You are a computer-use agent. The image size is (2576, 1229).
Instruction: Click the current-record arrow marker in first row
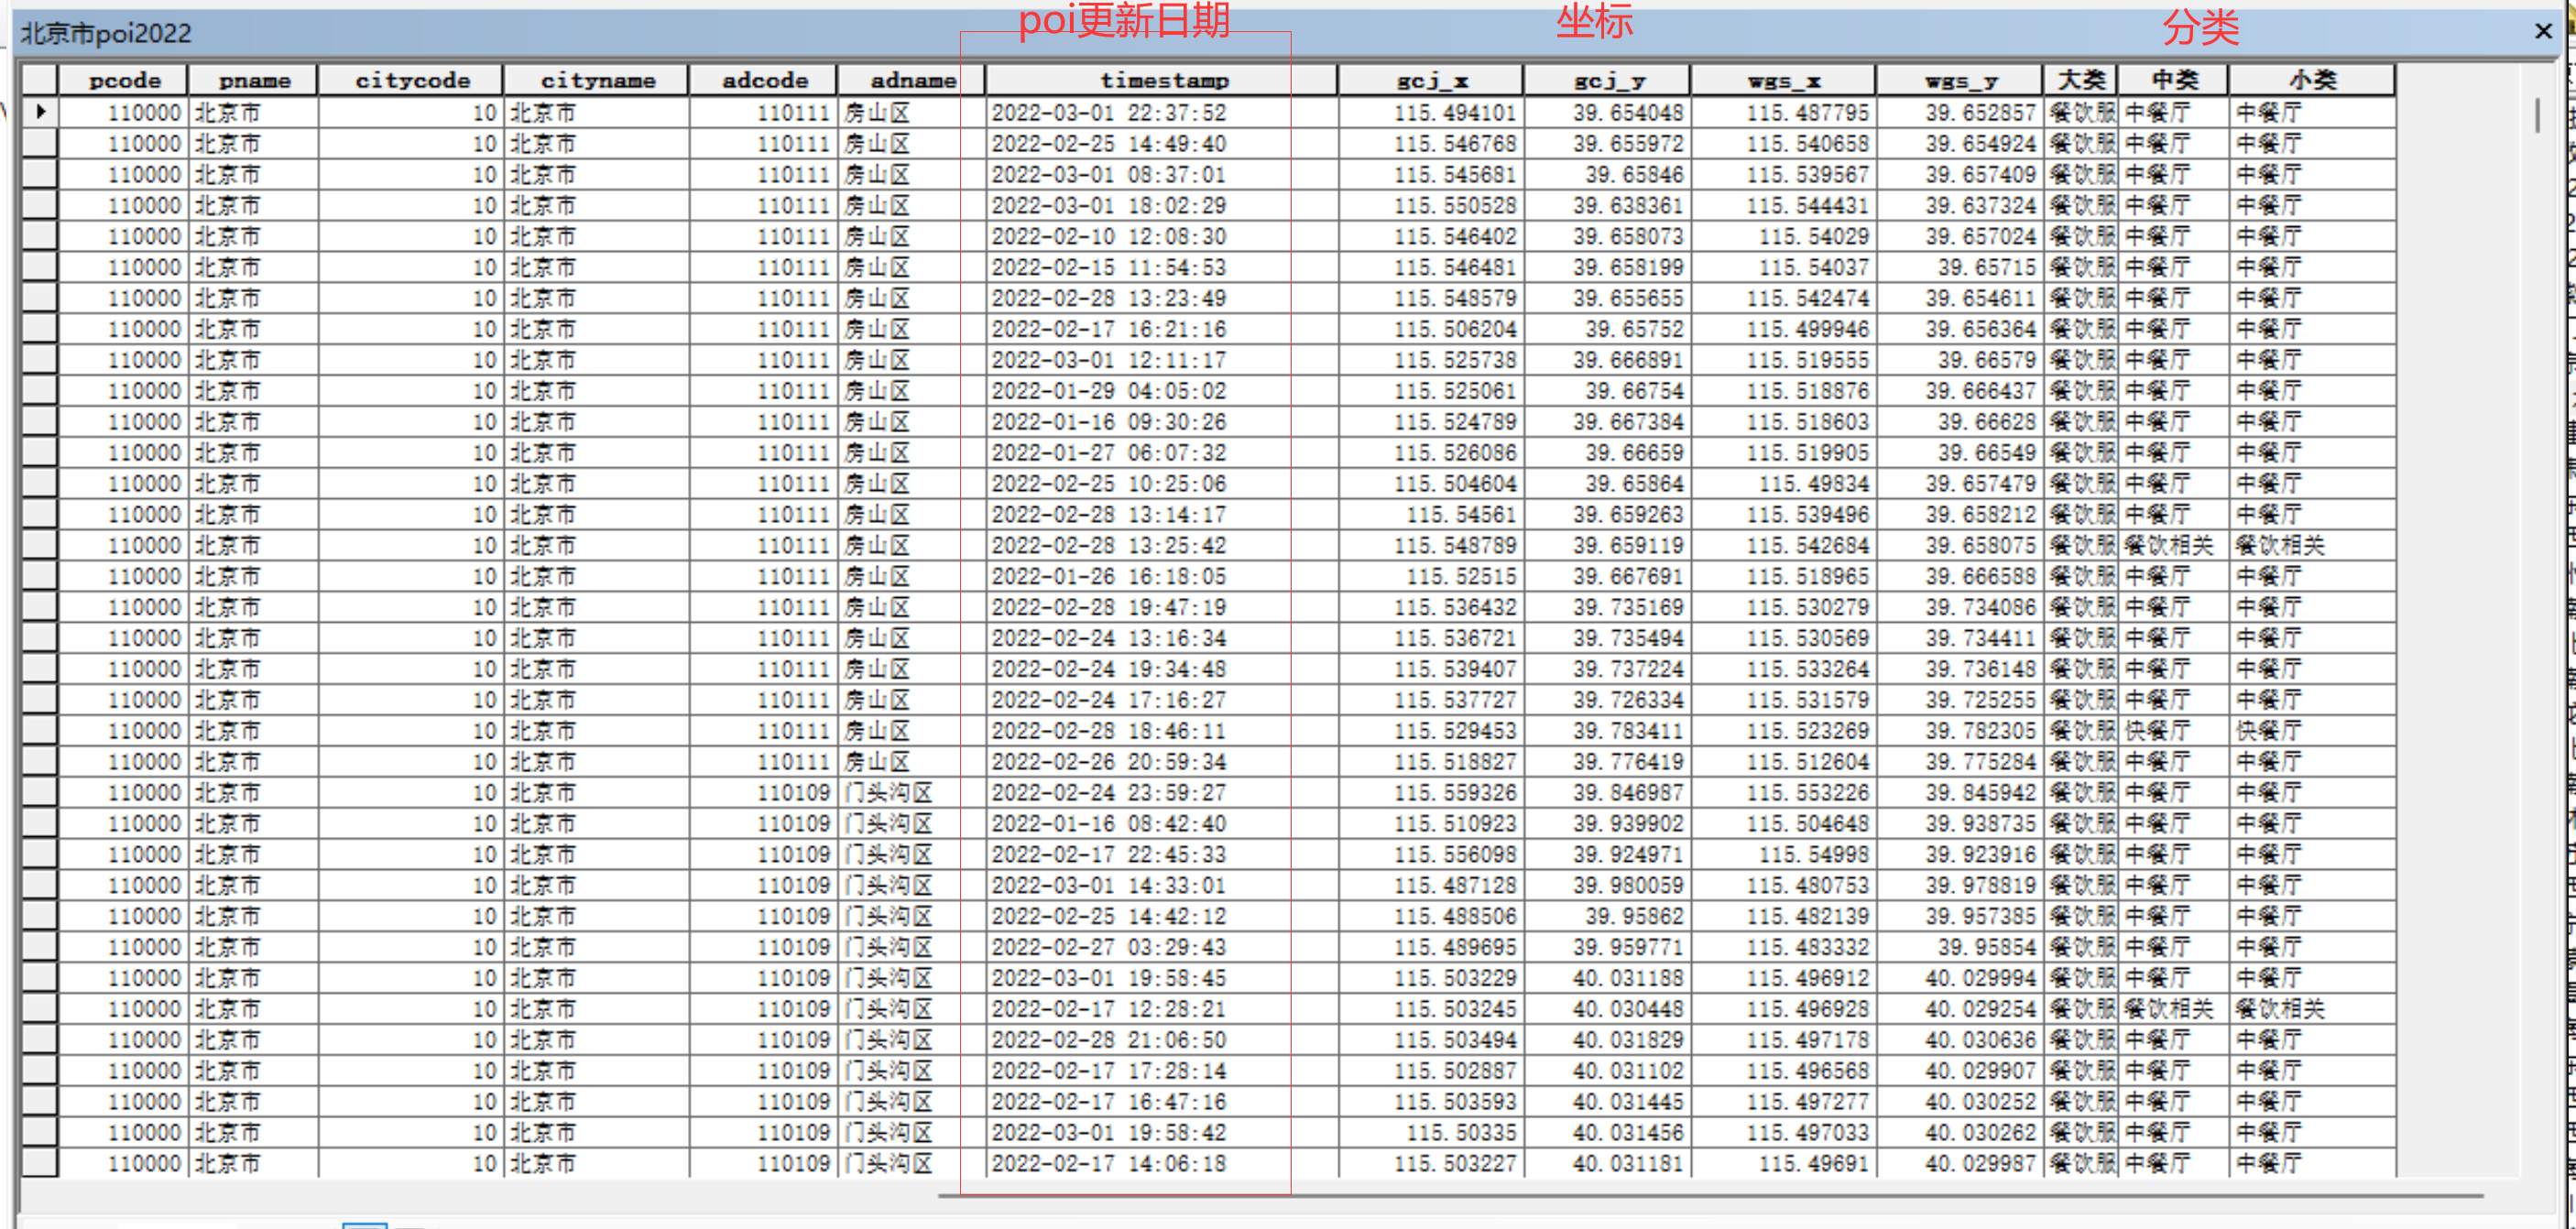[x=40, y=111]
